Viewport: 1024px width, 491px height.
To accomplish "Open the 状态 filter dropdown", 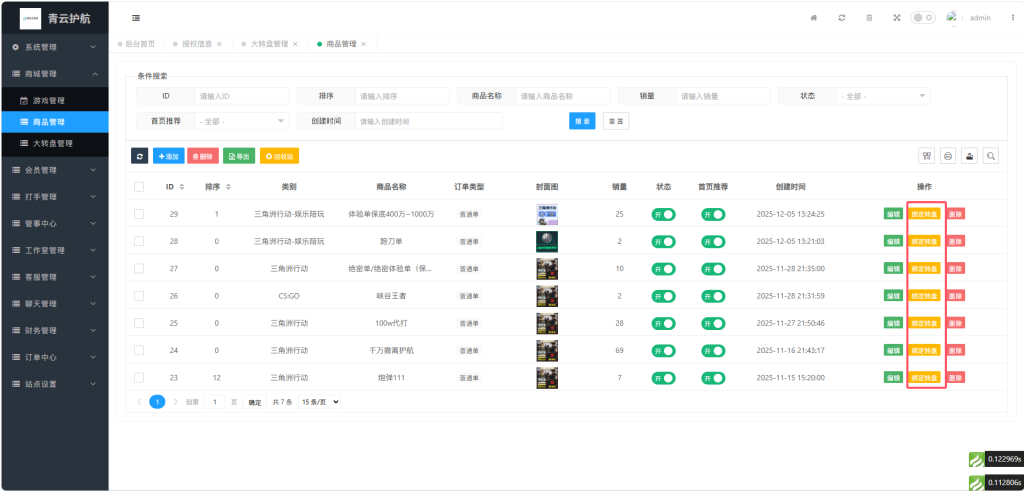I will [x=884, y=96].
